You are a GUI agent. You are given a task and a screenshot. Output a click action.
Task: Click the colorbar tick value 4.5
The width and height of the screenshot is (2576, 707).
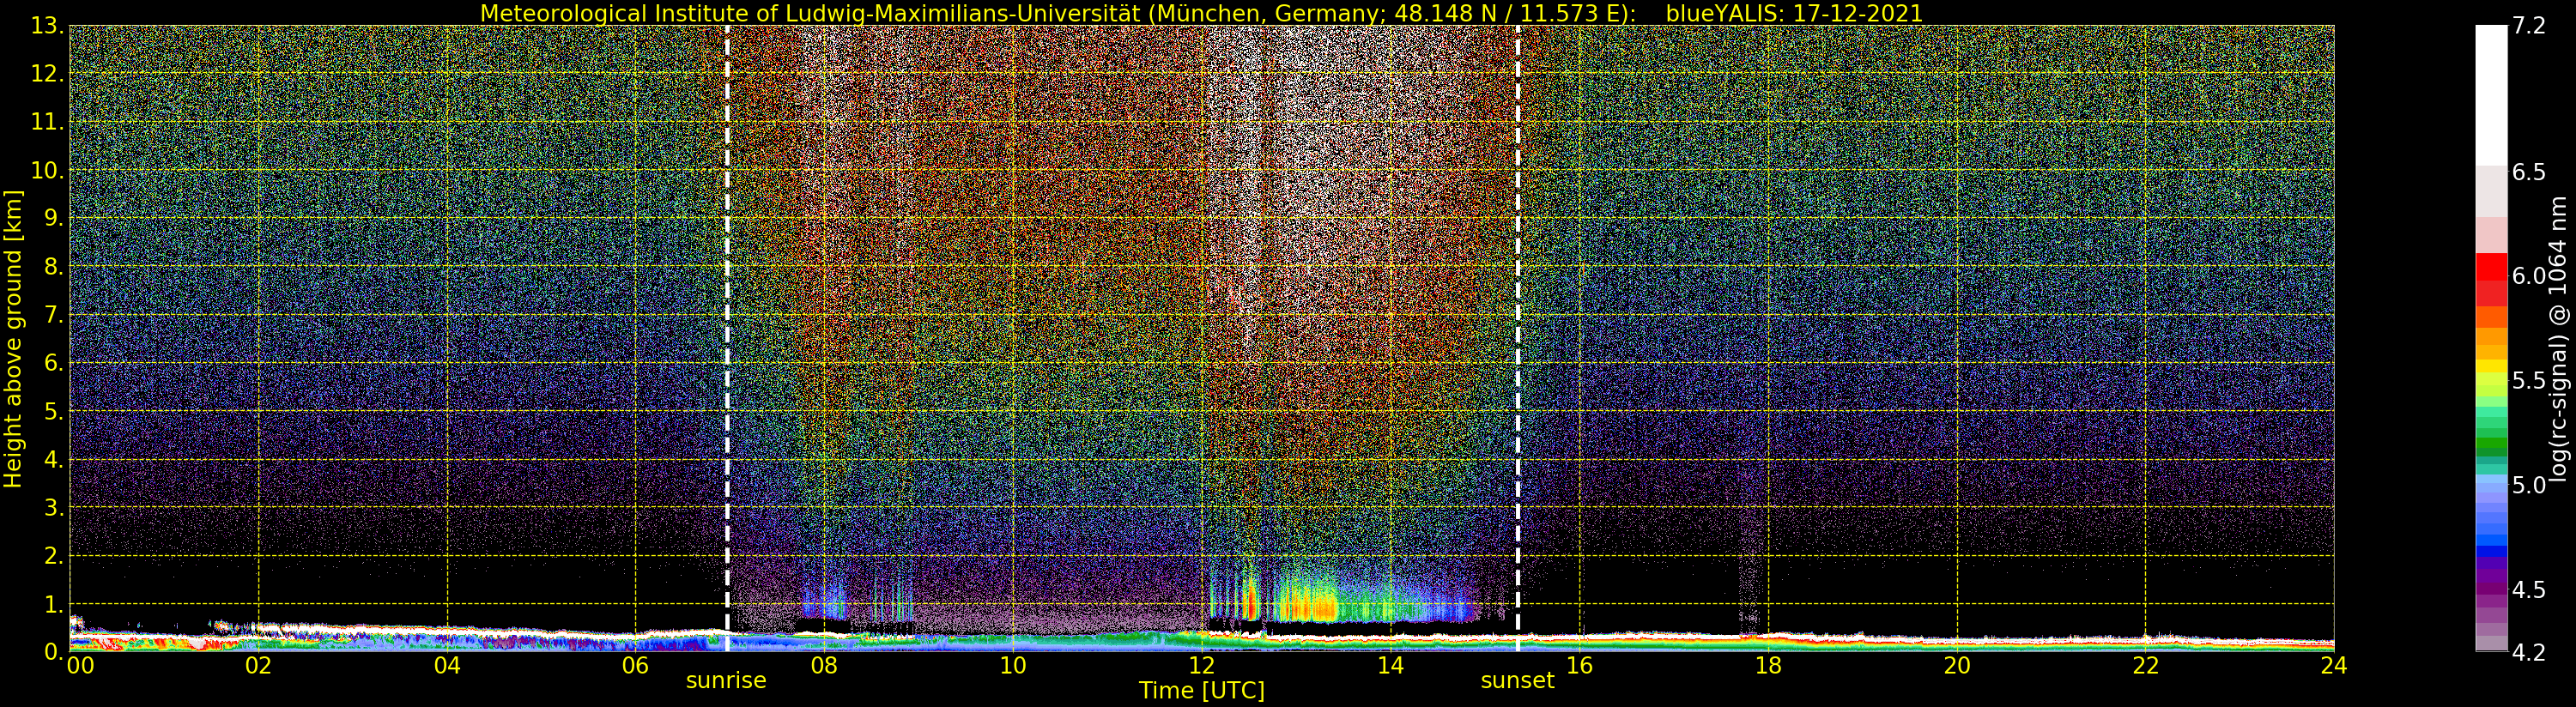pos(2529,590)
